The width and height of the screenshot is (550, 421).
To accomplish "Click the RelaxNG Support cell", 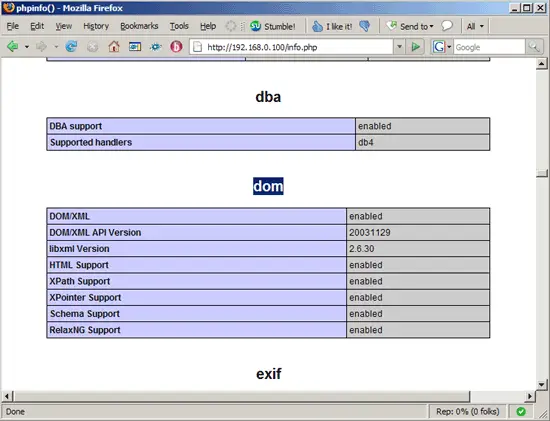I will (x=196, y=330).
